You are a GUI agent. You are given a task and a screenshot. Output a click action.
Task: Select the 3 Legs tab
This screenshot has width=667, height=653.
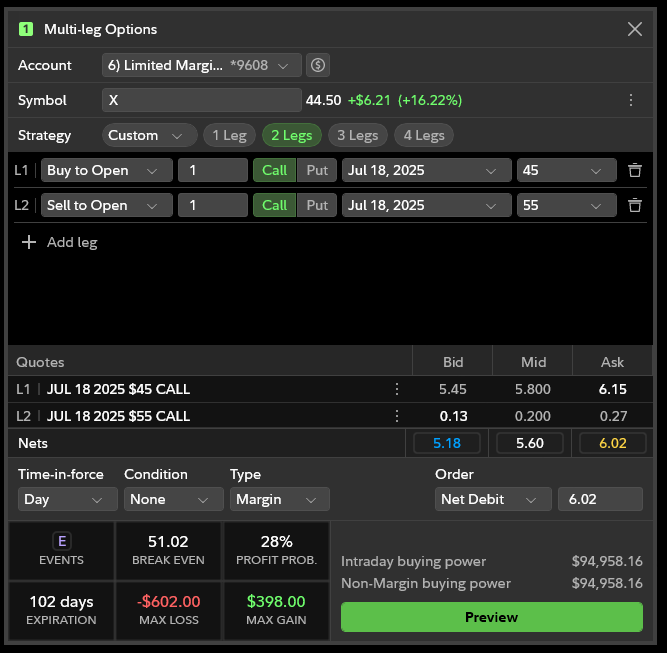[x=357, y=135]
